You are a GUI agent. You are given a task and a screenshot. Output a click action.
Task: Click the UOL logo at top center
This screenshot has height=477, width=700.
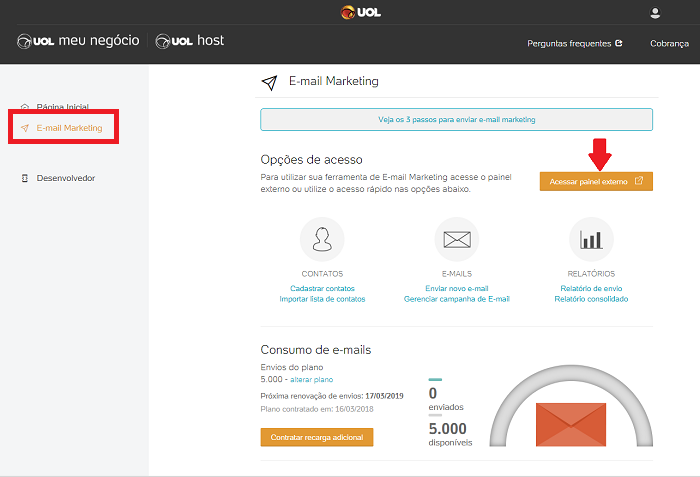coord(361,12)
